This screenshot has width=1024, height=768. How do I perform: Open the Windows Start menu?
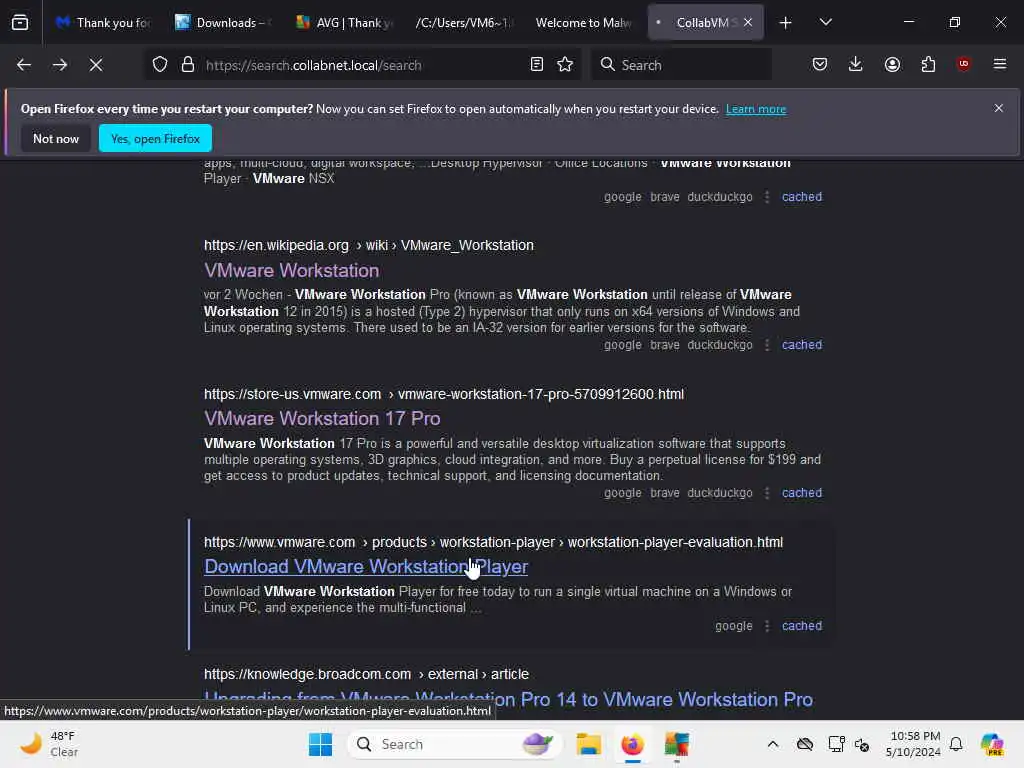tap(320, 744)
